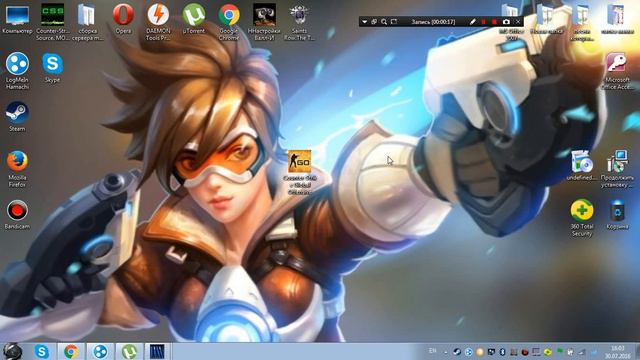This screenshot has width=640, height=360.
Task: Select the DAEMON Tools desktop shortcut
Action: click(158, 22)
